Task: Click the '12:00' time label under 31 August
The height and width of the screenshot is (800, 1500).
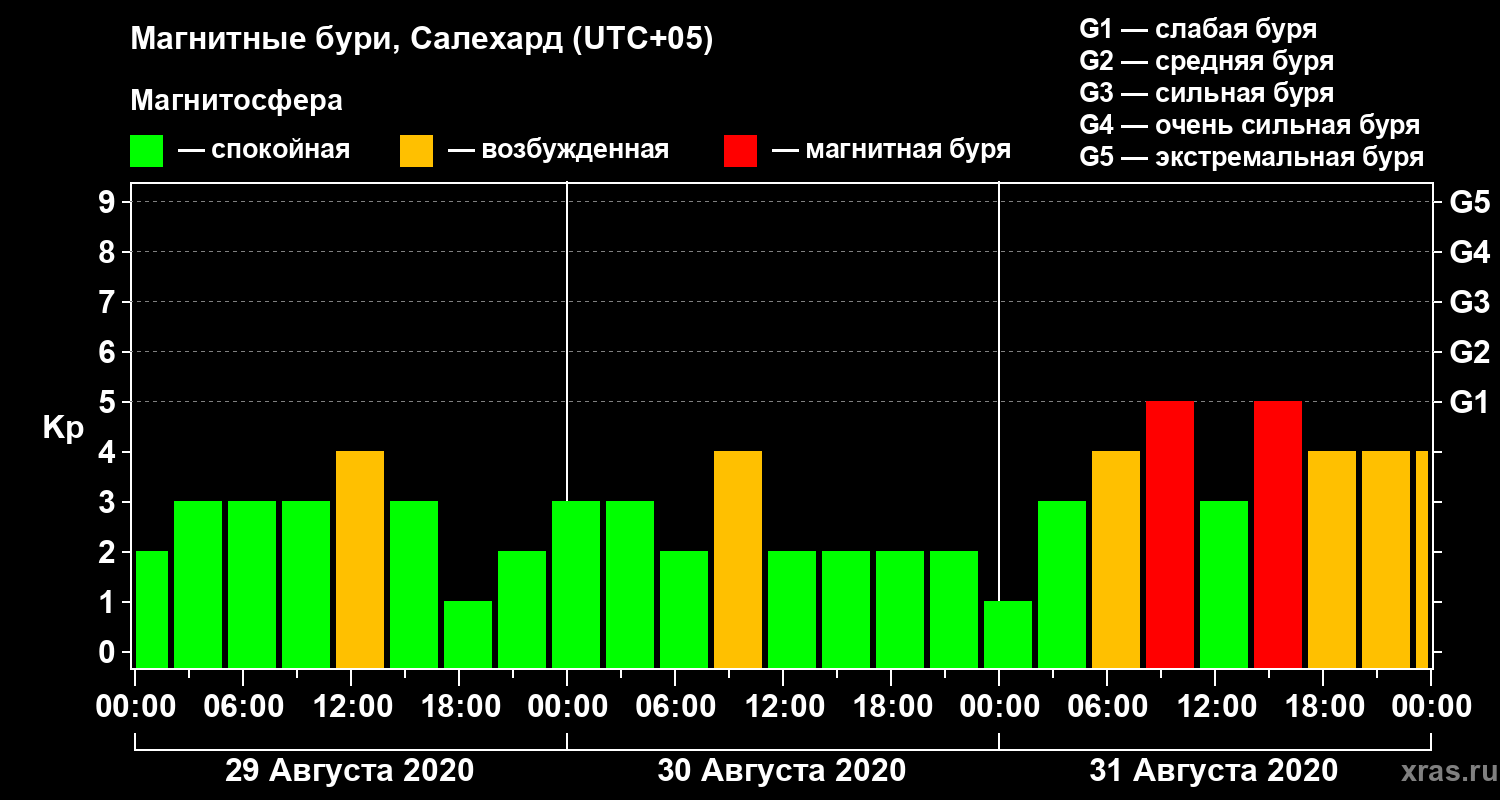Action: pyautogui.click(x=1215, y=707)
